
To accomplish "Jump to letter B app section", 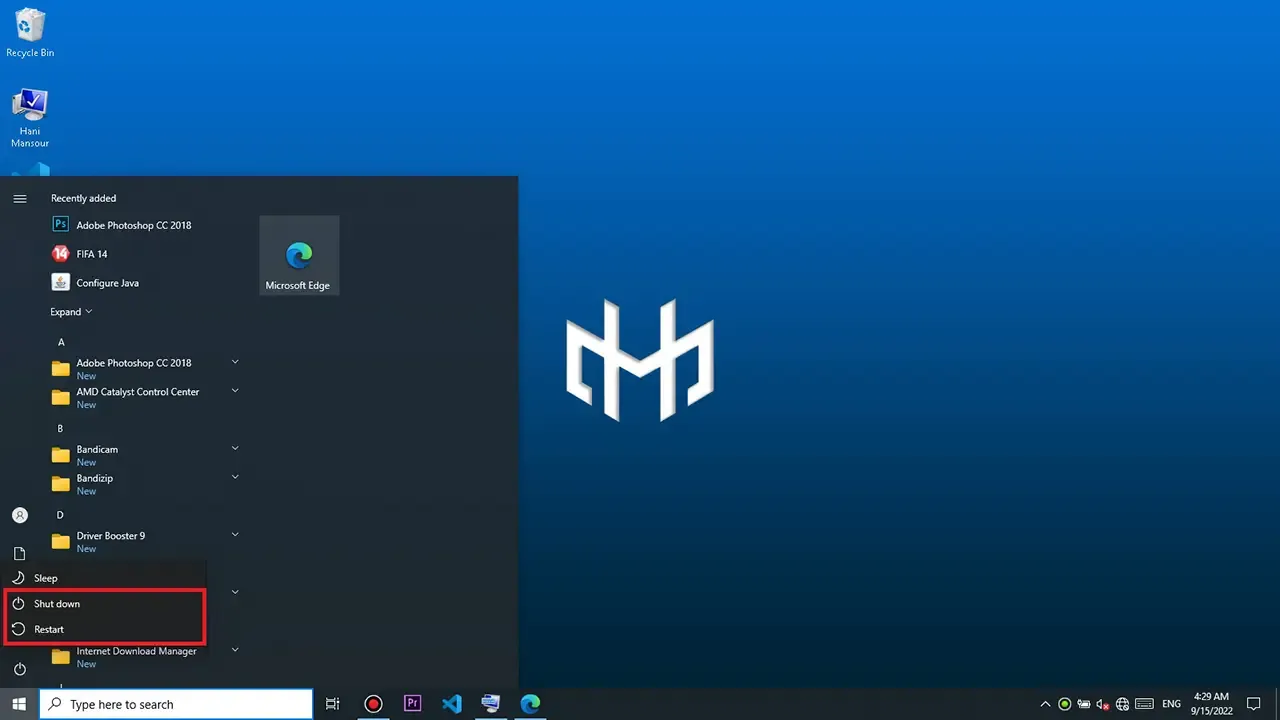I will [x=60, y=428].
